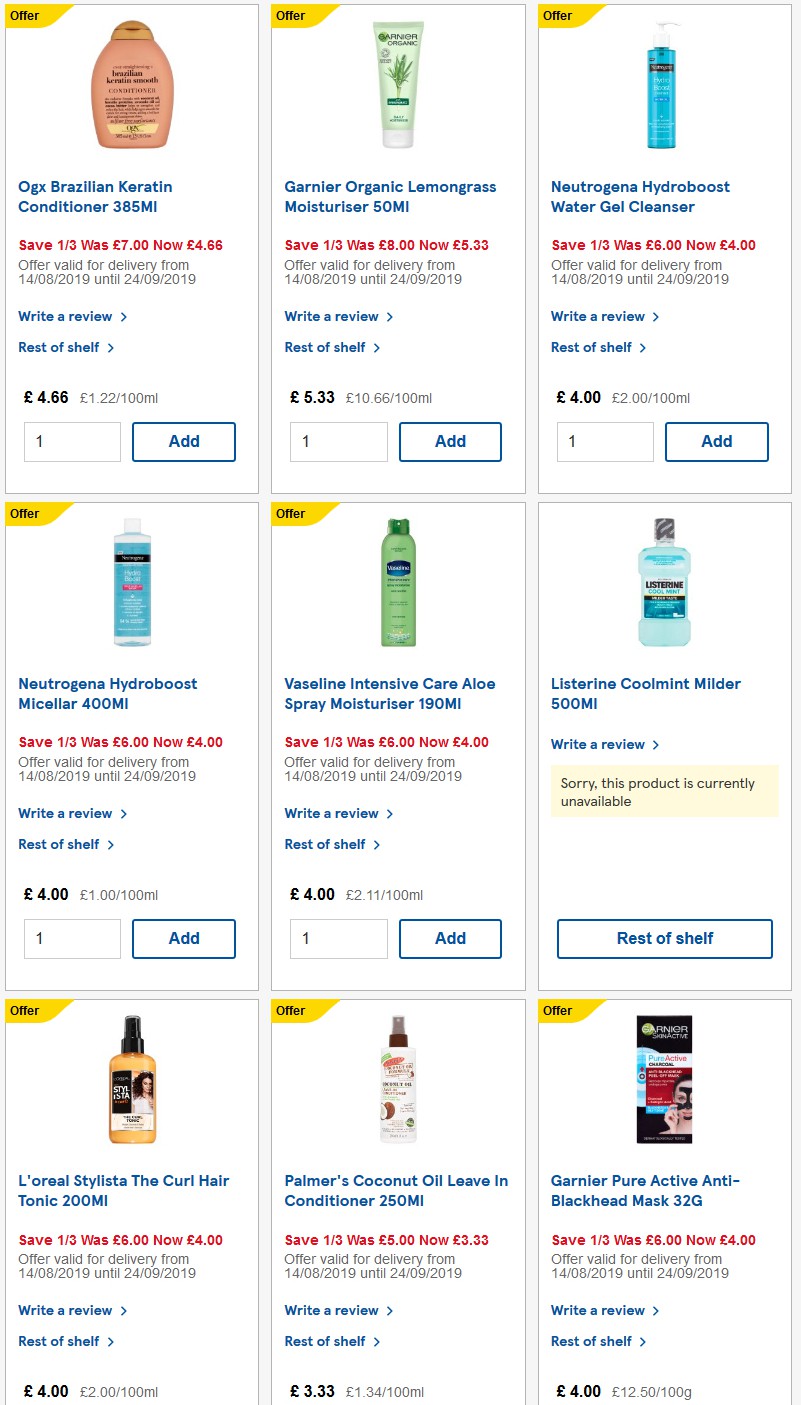Open Write a review for Vaseline Aloe Spray

click(x=332, y=813)
